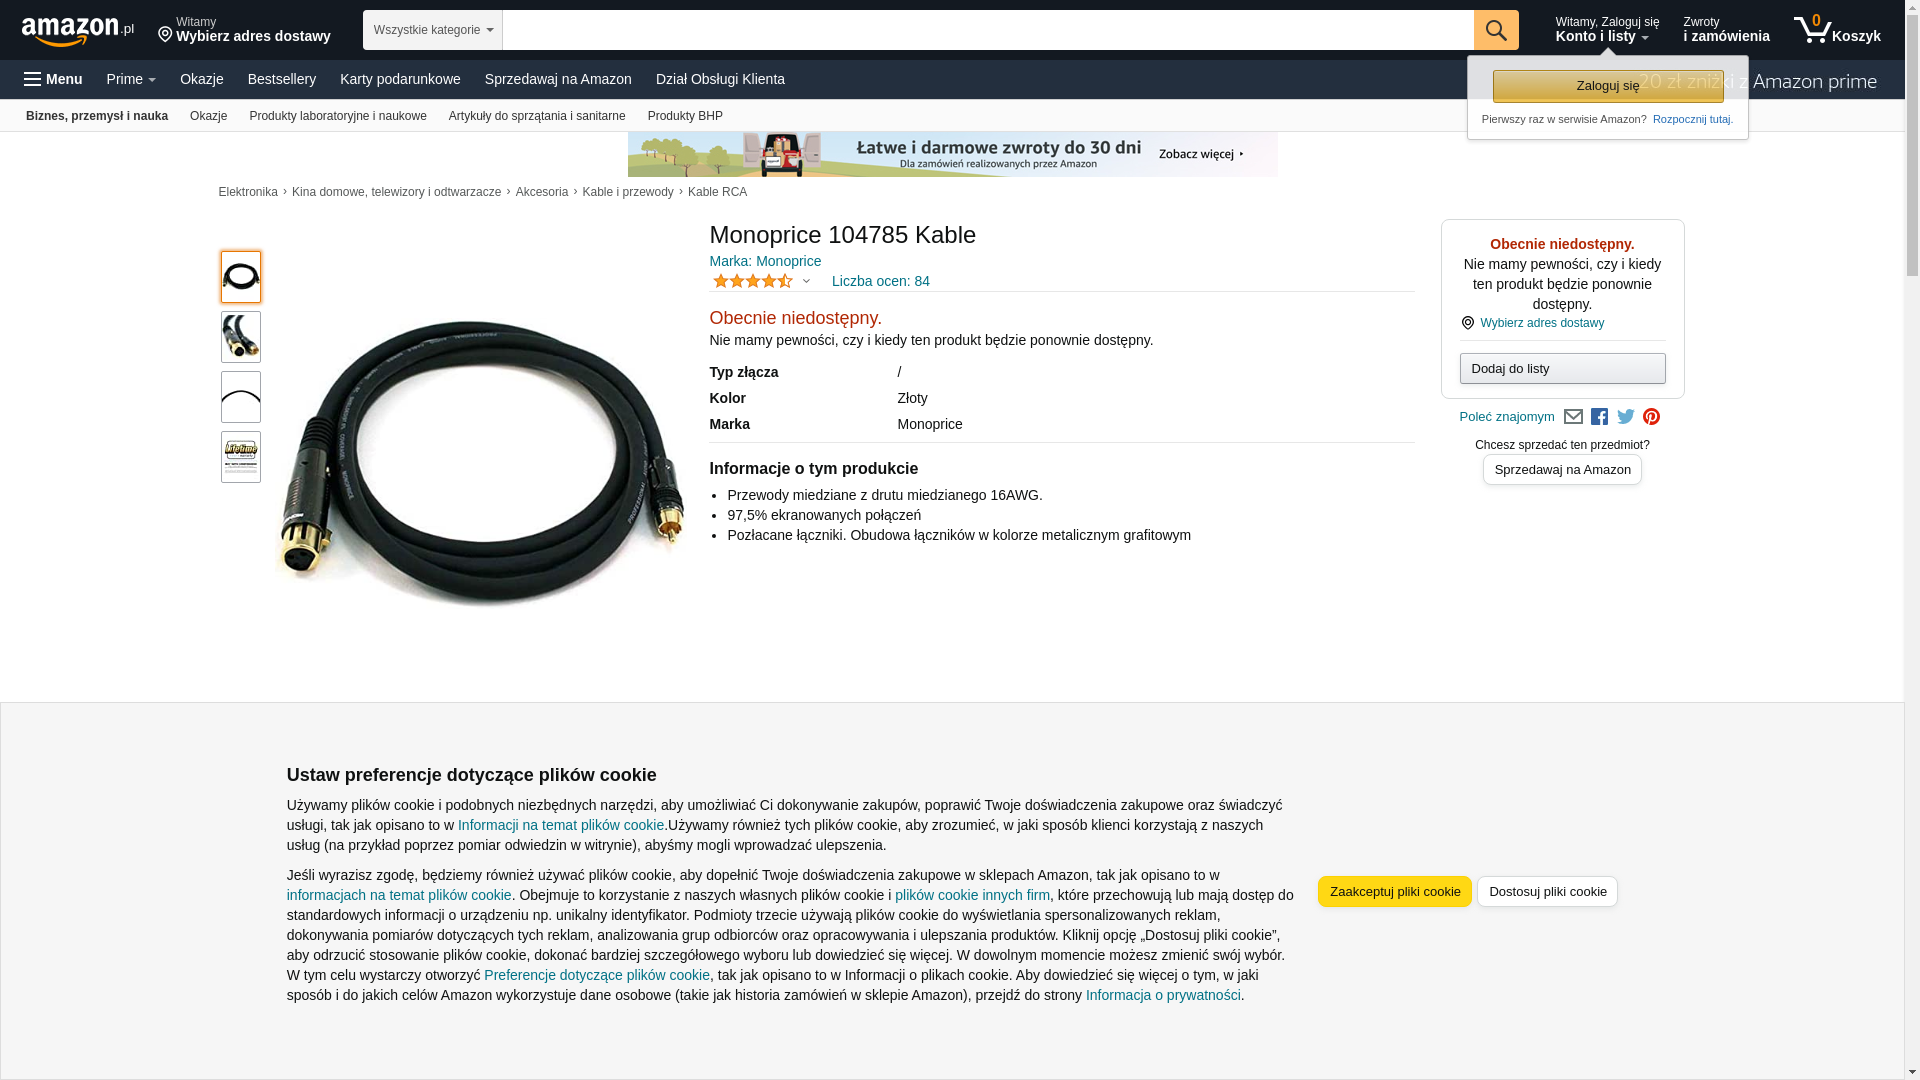Share product on Pinterest icon

click(x=1651, y=417)
